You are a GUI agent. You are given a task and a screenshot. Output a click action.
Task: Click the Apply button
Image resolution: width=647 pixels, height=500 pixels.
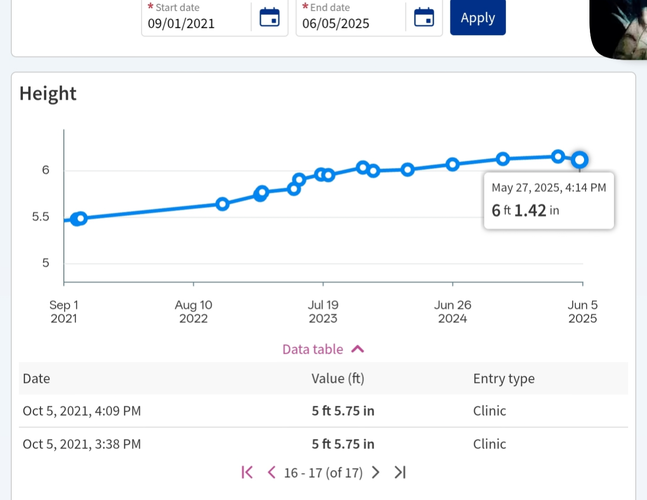coord(477,18)
